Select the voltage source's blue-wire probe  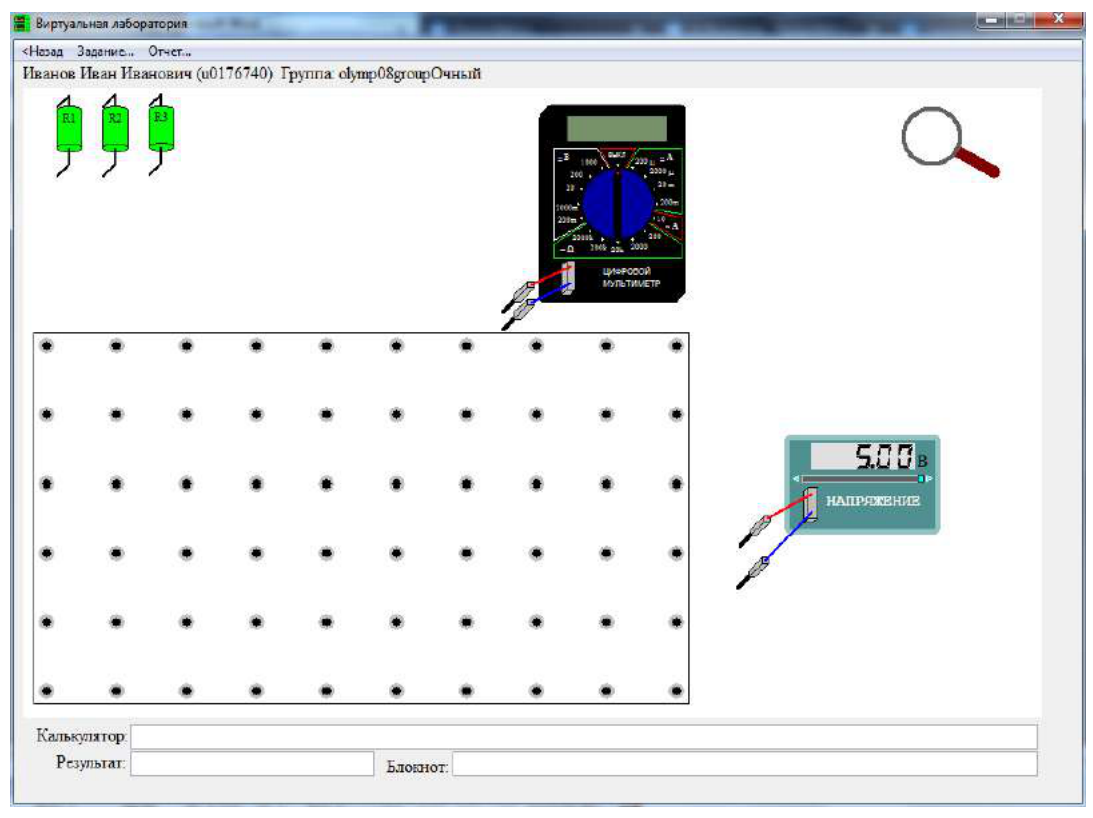tap(753, 573)
